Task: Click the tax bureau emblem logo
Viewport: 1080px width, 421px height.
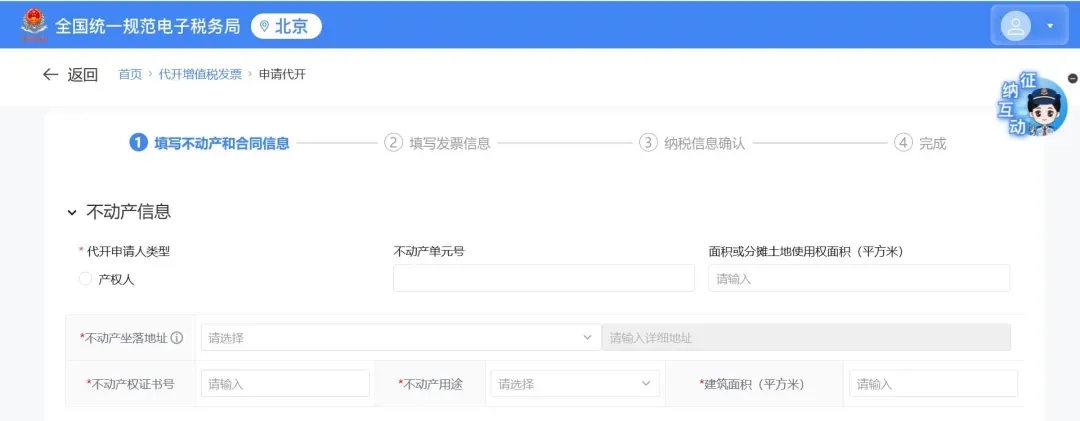Action: click(33, 25)
